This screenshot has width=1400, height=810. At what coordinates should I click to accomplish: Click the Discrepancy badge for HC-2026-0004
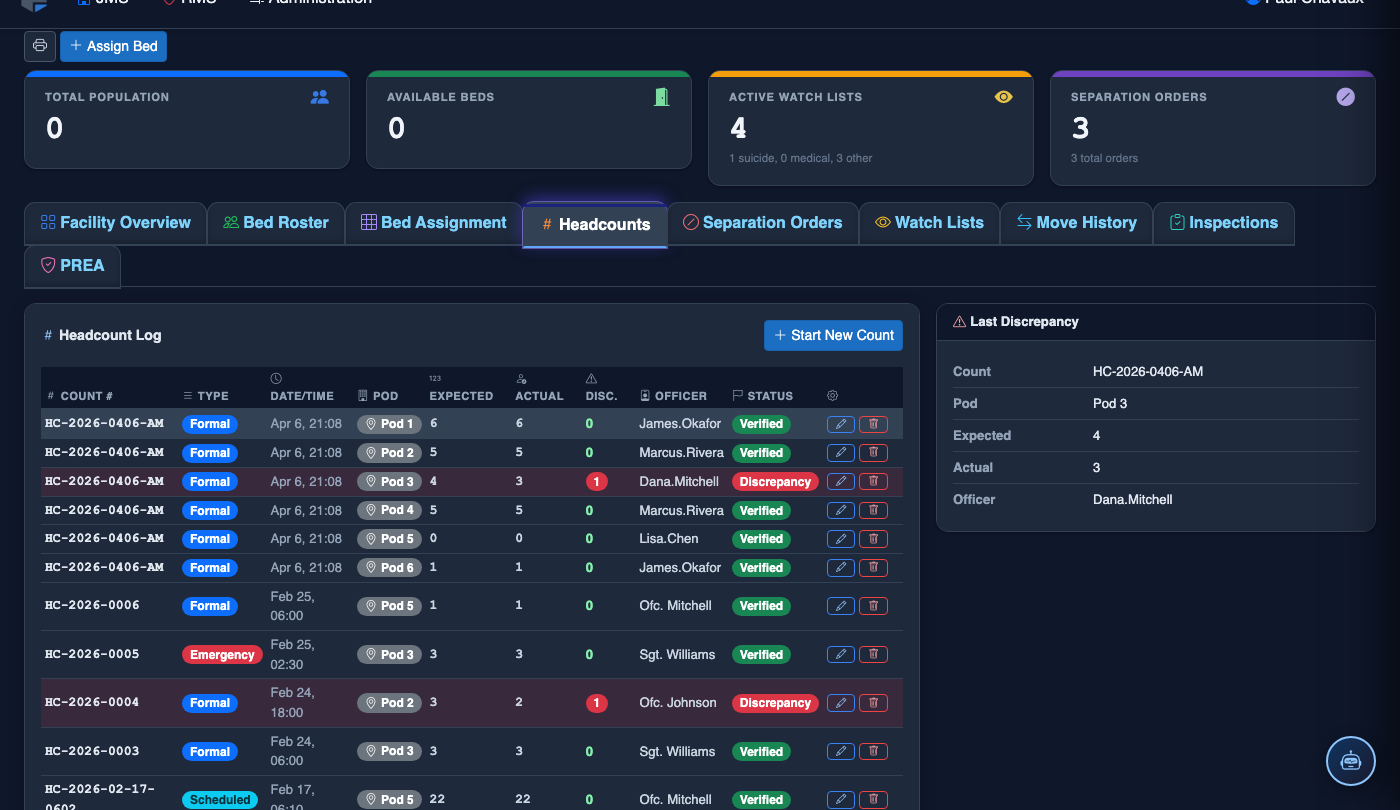tap(775, 703)
